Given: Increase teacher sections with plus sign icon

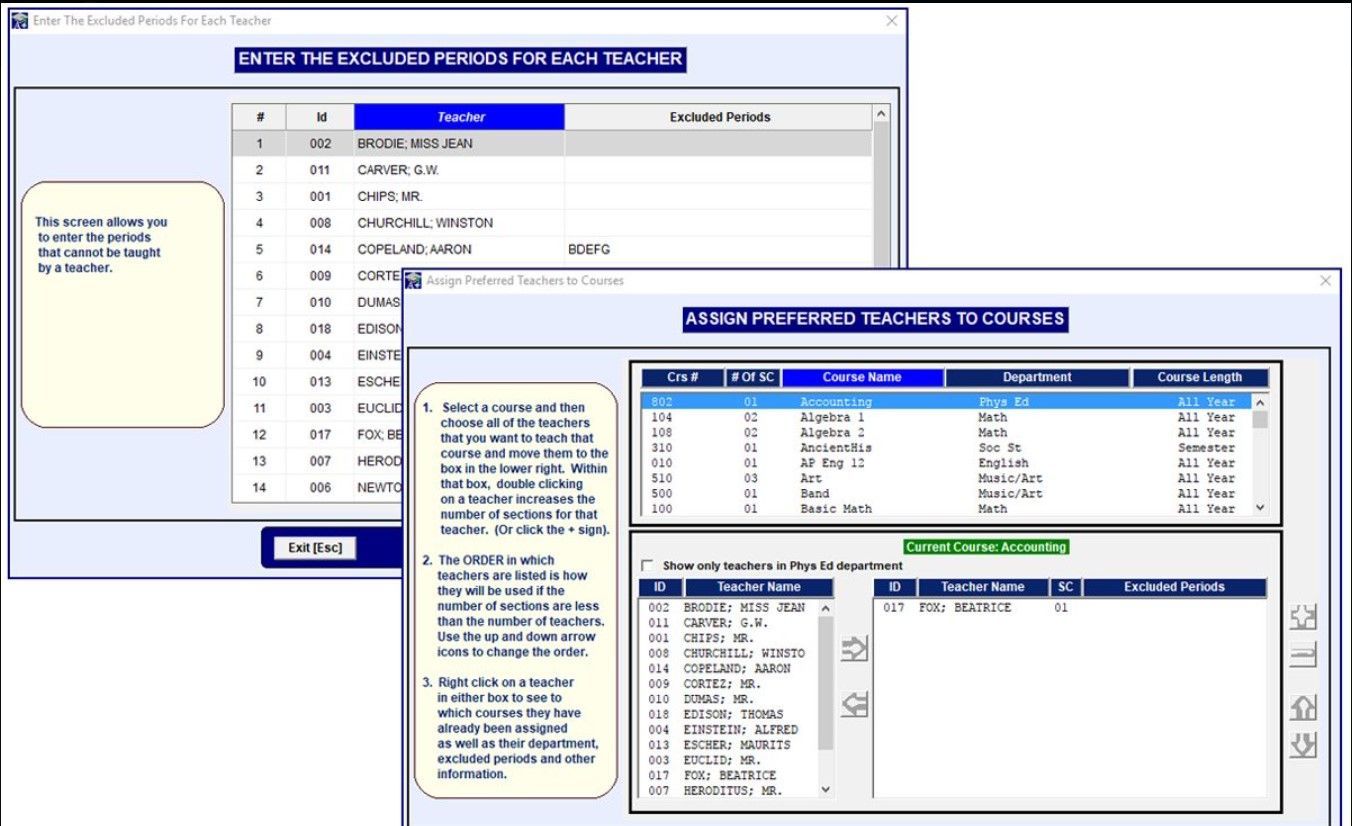Looking at the screenshot, I should click(x=1303, y=616).
